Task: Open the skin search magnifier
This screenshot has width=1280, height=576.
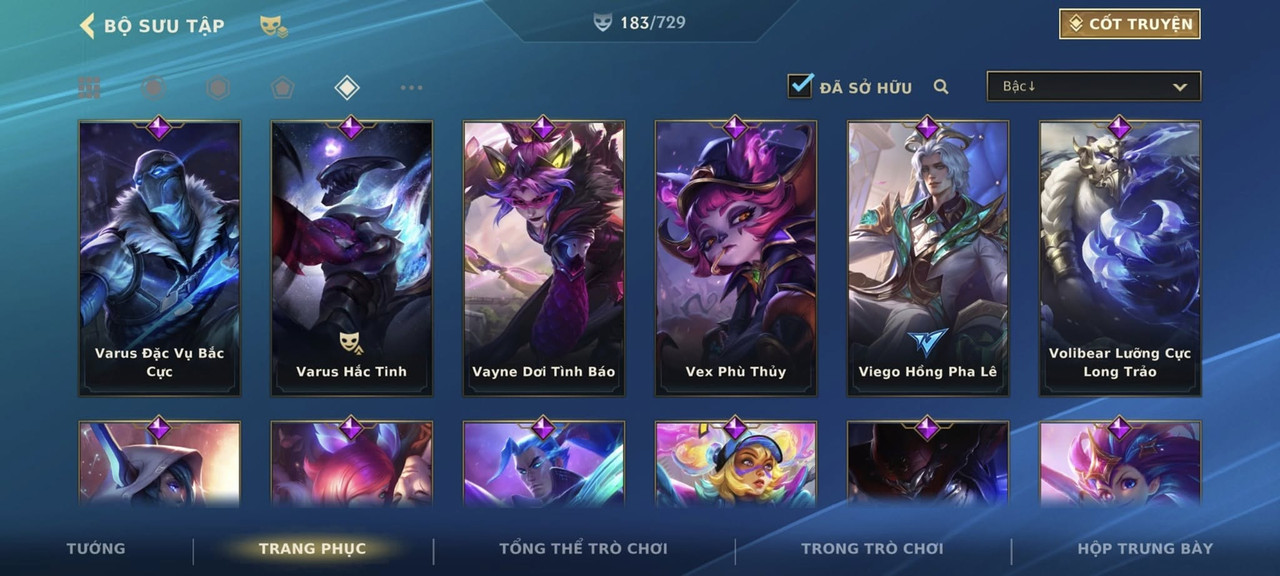Action: tap(941, 87)
